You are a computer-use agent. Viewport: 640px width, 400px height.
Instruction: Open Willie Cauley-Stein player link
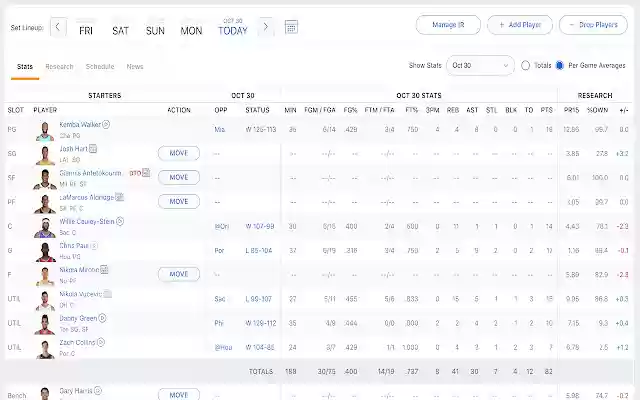point(87,221)
